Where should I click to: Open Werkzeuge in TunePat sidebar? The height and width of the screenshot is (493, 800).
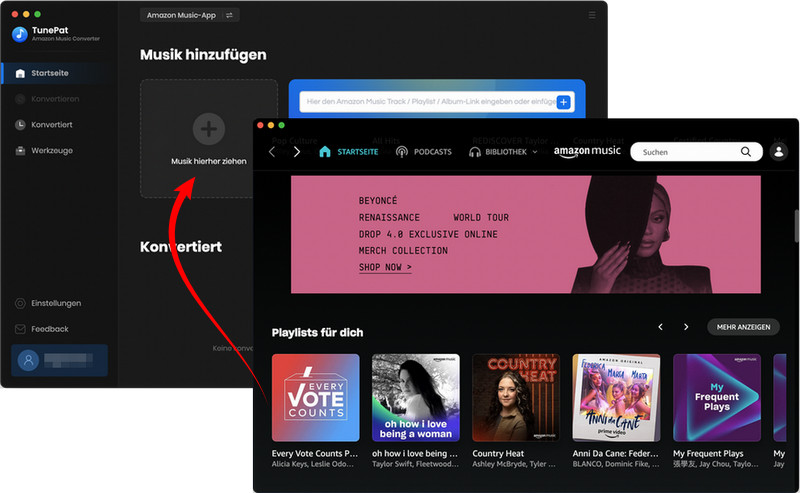(x=52, y=151)
